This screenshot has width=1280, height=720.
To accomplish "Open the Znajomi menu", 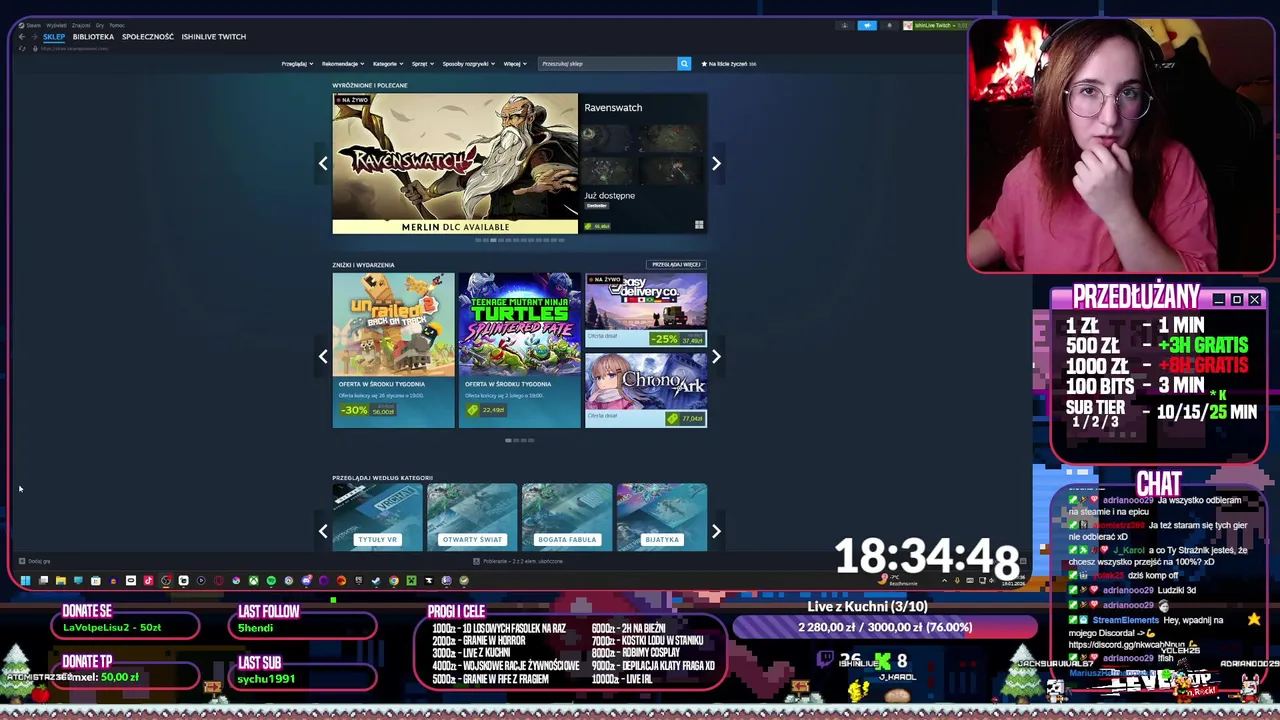I will click(x=81, y=25).
